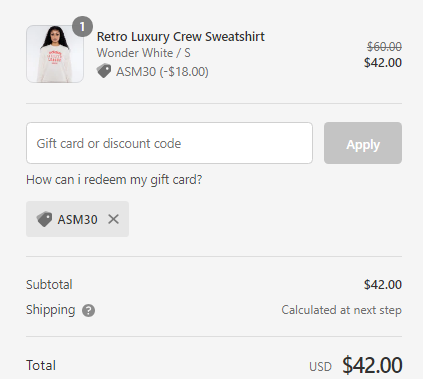This screenshot has width=423, height=379.
Task: Click the quantity badge showing 1
Action: tap(82, 26)
